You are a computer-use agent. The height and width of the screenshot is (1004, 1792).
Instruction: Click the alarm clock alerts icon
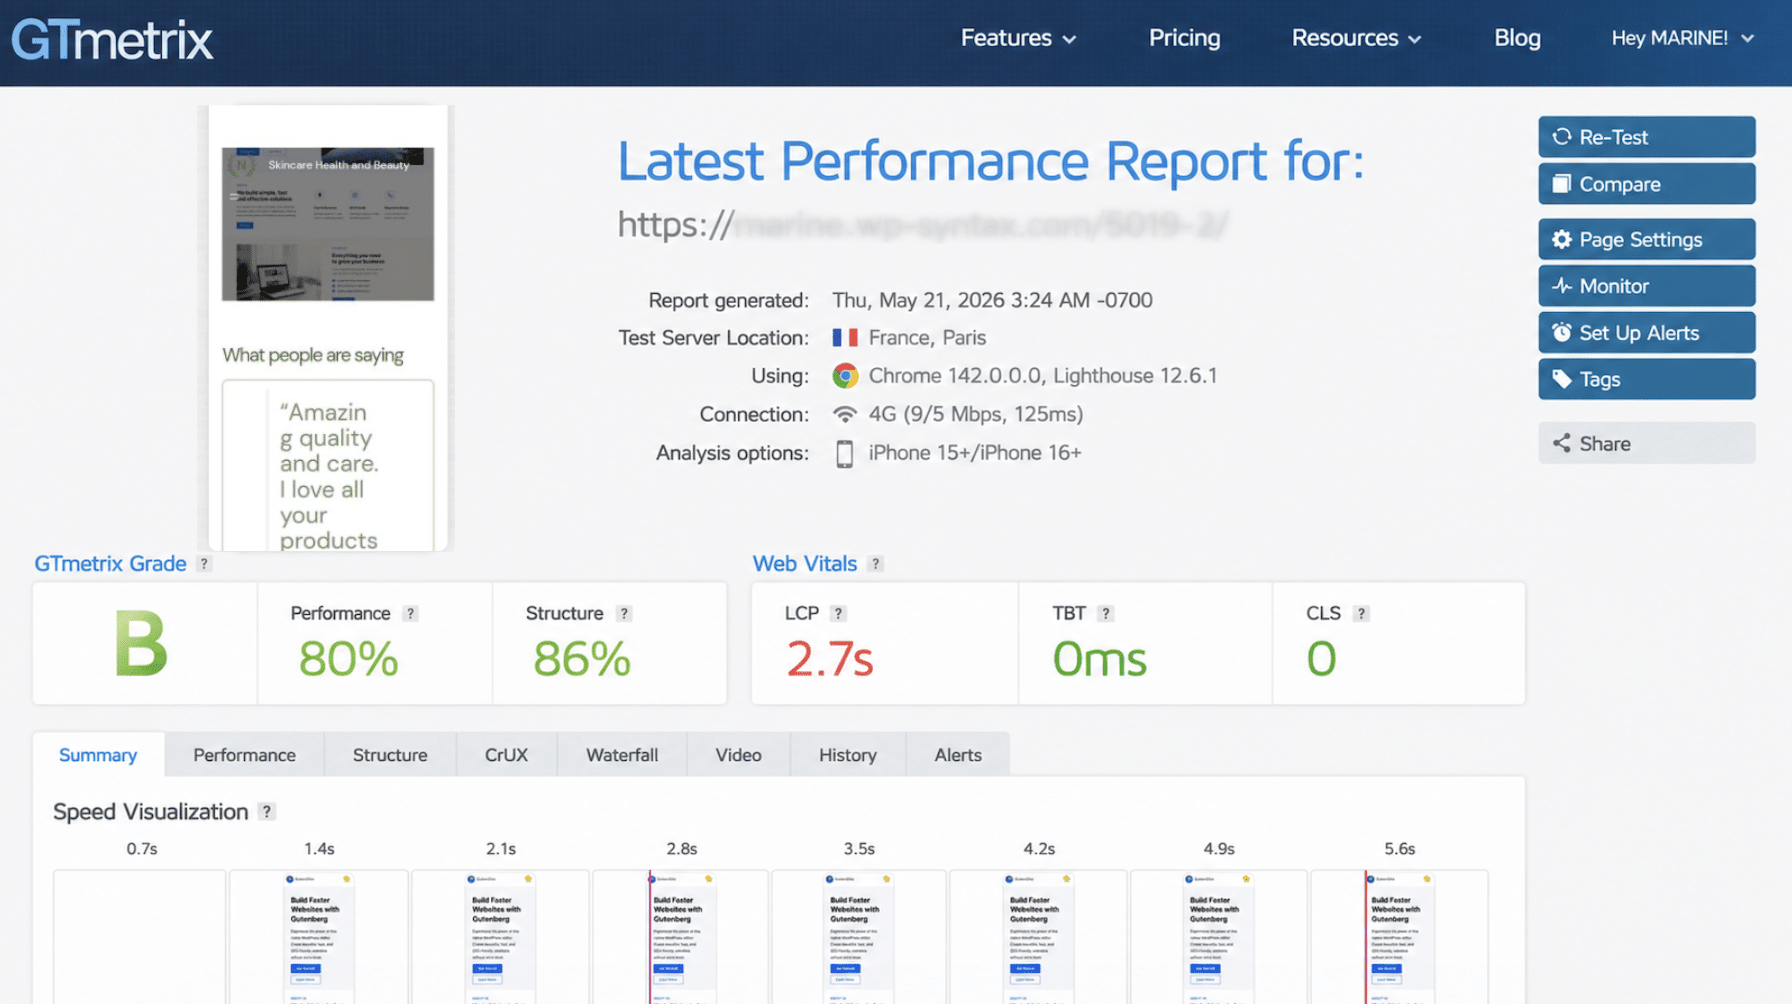[x=1561, y=332]
